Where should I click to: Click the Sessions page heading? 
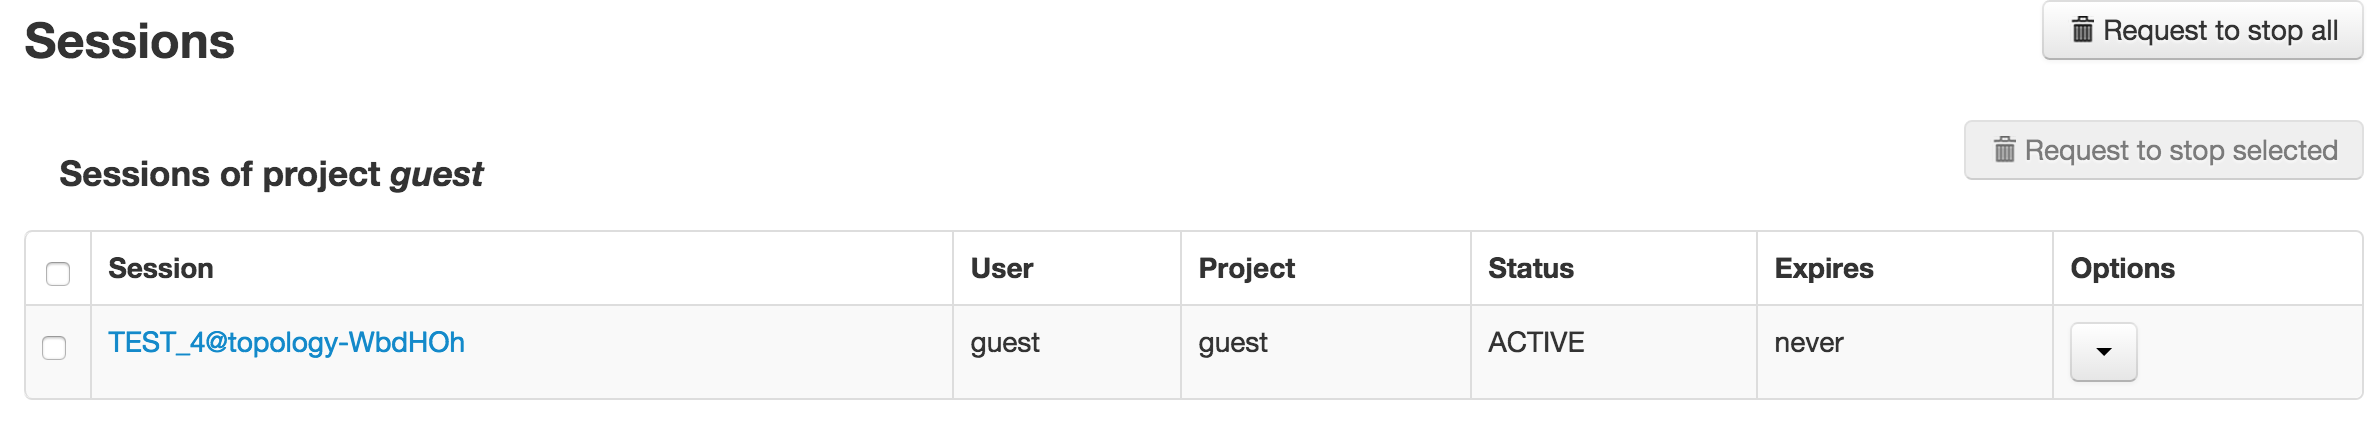[130, 41]
